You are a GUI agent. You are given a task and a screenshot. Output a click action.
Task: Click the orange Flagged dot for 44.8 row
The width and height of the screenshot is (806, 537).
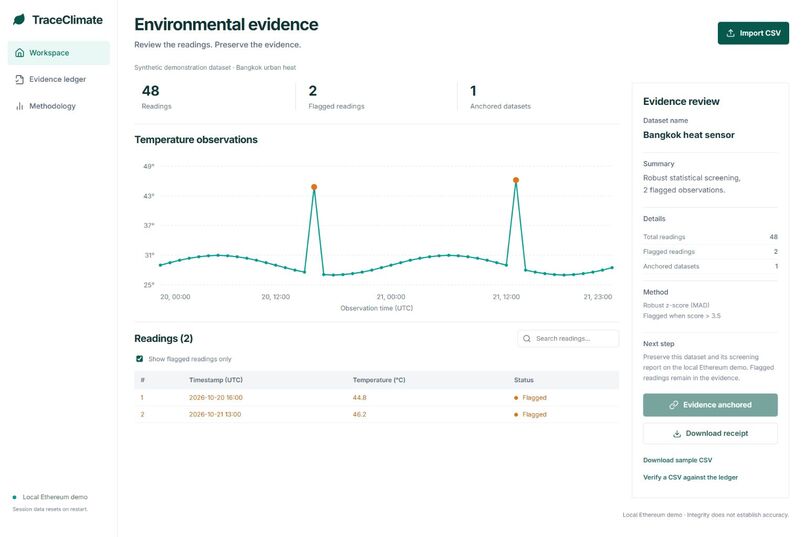click(516, 398)
